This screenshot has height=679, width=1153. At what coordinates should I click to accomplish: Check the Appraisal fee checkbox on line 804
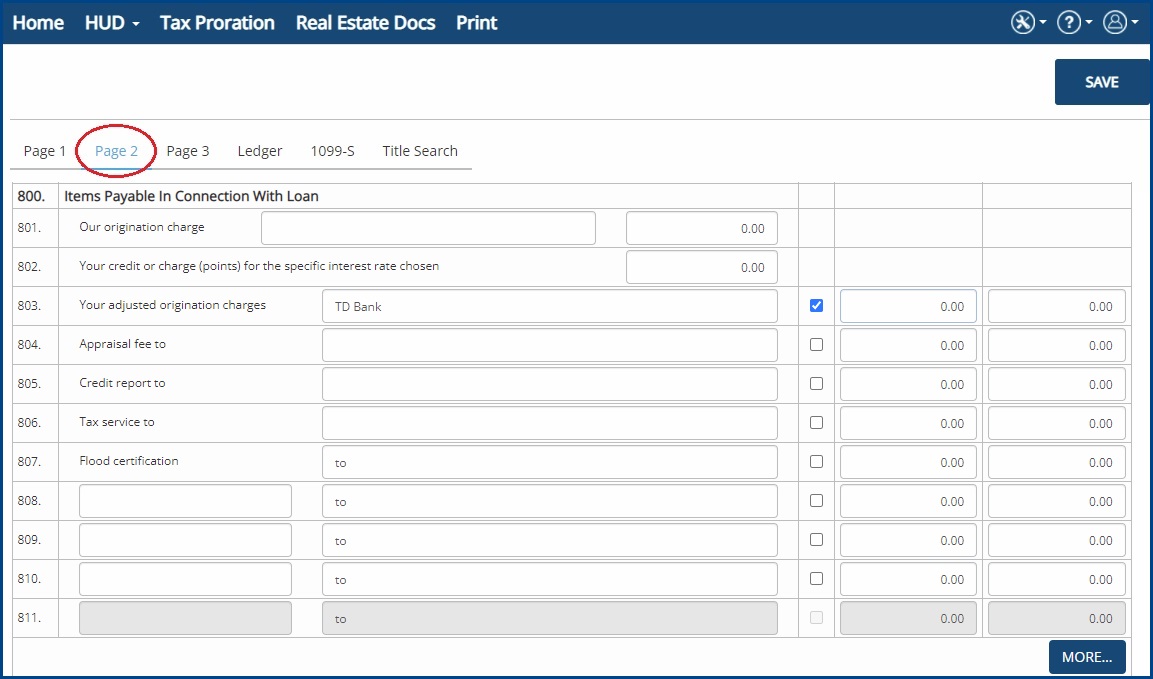click(x=816, y=344)
